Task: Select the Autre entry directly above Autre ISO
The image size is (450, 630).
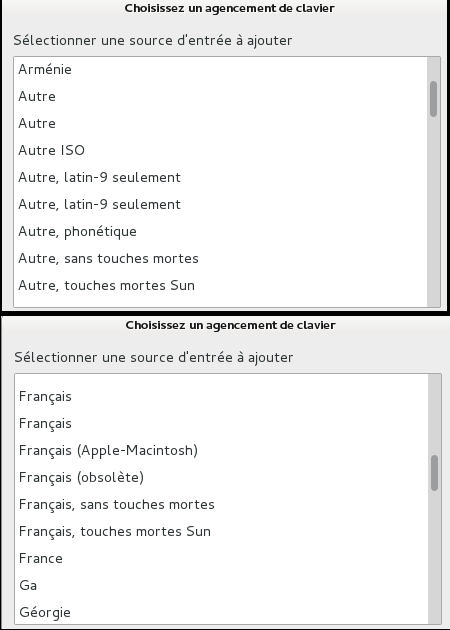Action: click(221, 123)
